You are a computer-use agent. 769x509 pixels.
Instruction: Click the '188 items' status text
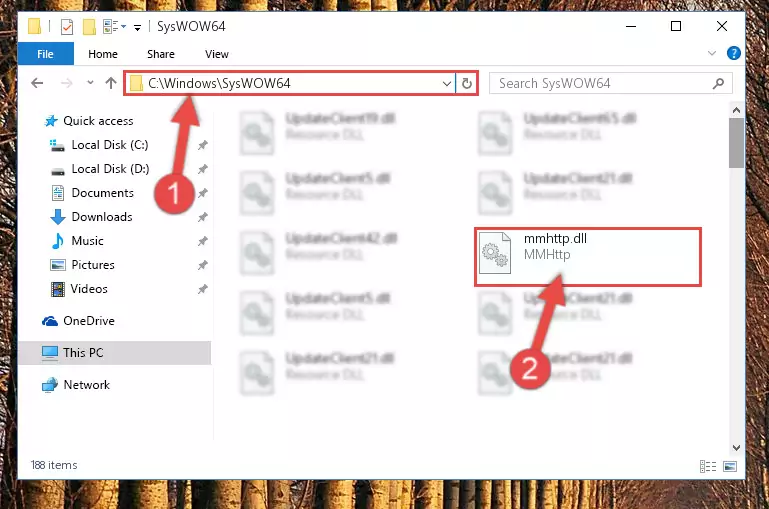coord(54,465)
